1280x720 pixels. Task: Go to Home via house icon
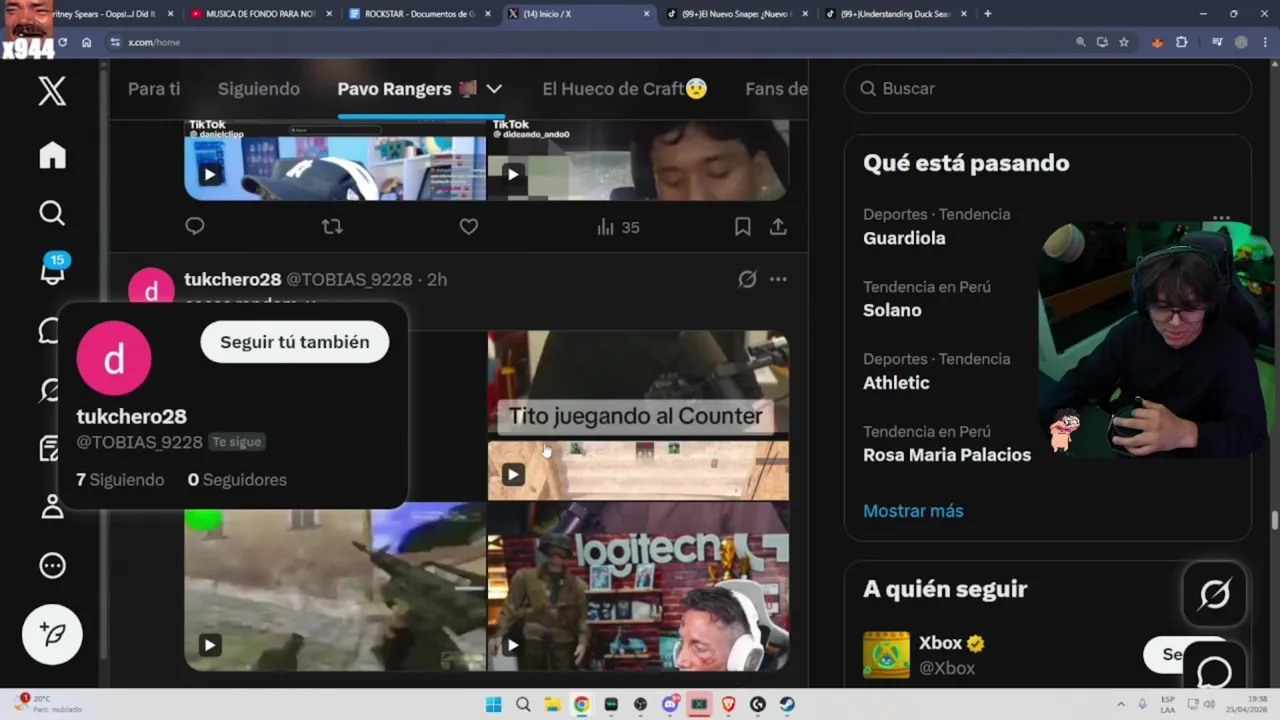(x=52, y=155)
